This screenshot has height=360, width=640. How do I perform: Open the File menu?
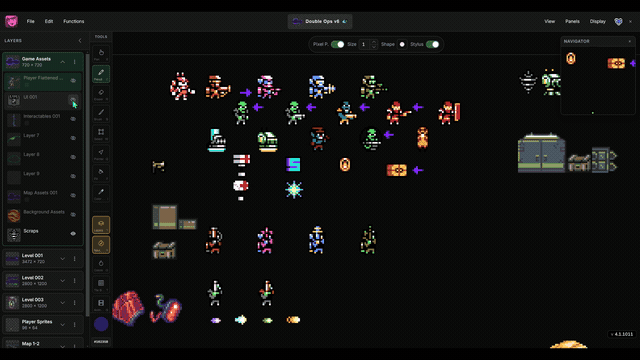point(31,21)
